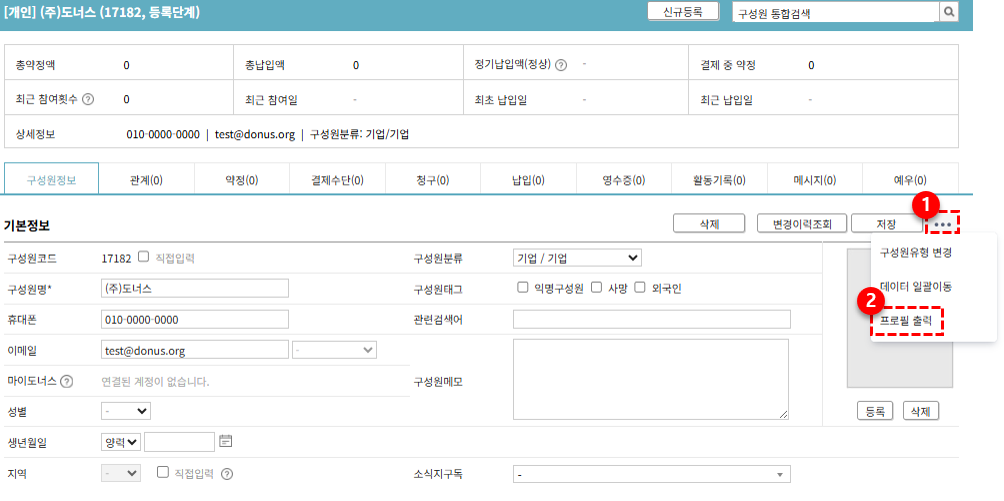Check the 사망 tag checkbox
This screenshot has height=501, width=1004.
(x=597, y=288)
